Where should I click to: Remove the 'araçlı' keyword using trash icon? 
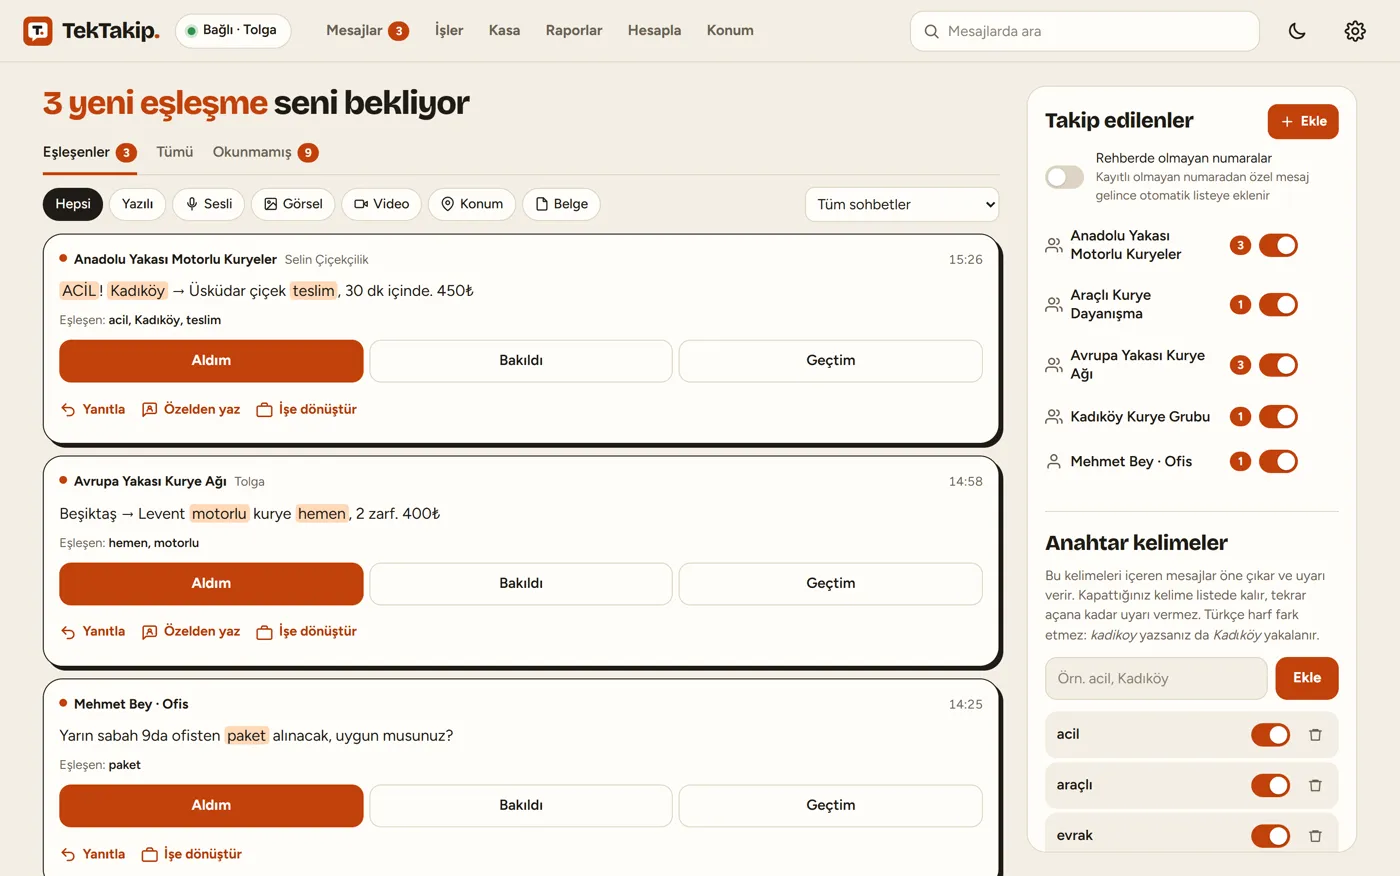1315,785
